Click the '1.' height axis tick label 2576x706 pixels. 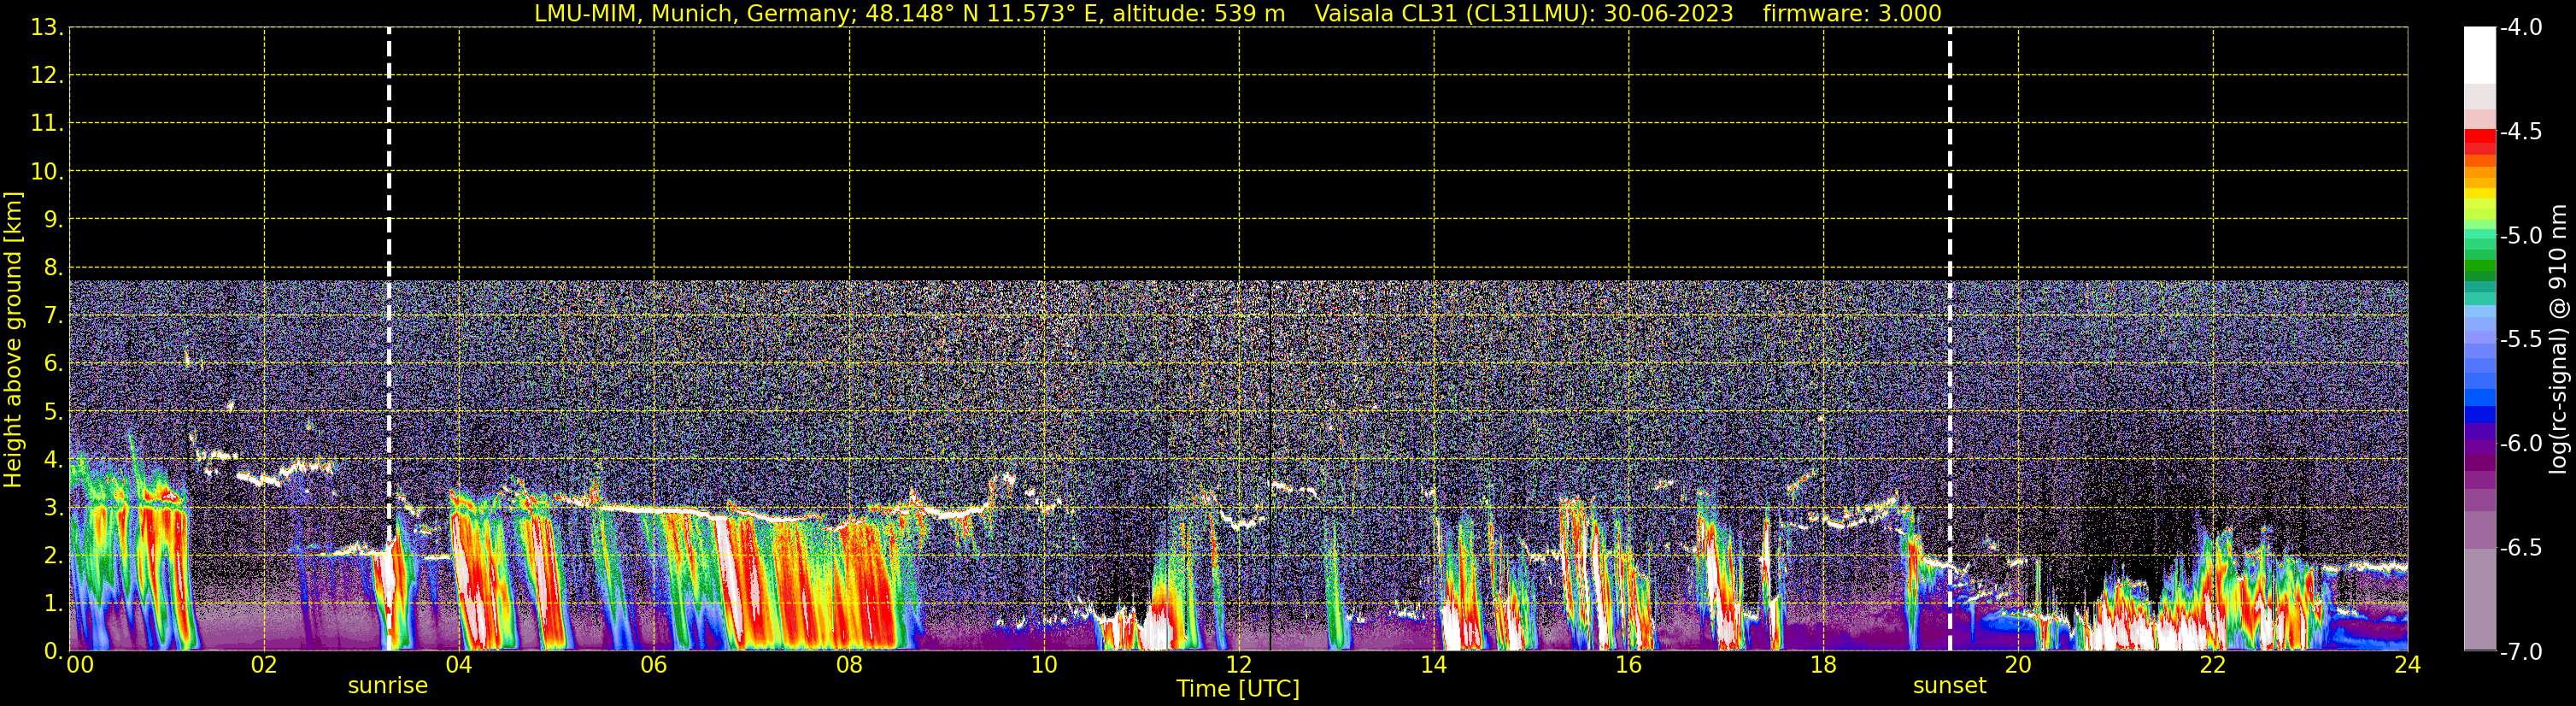(x=53, y=603)
